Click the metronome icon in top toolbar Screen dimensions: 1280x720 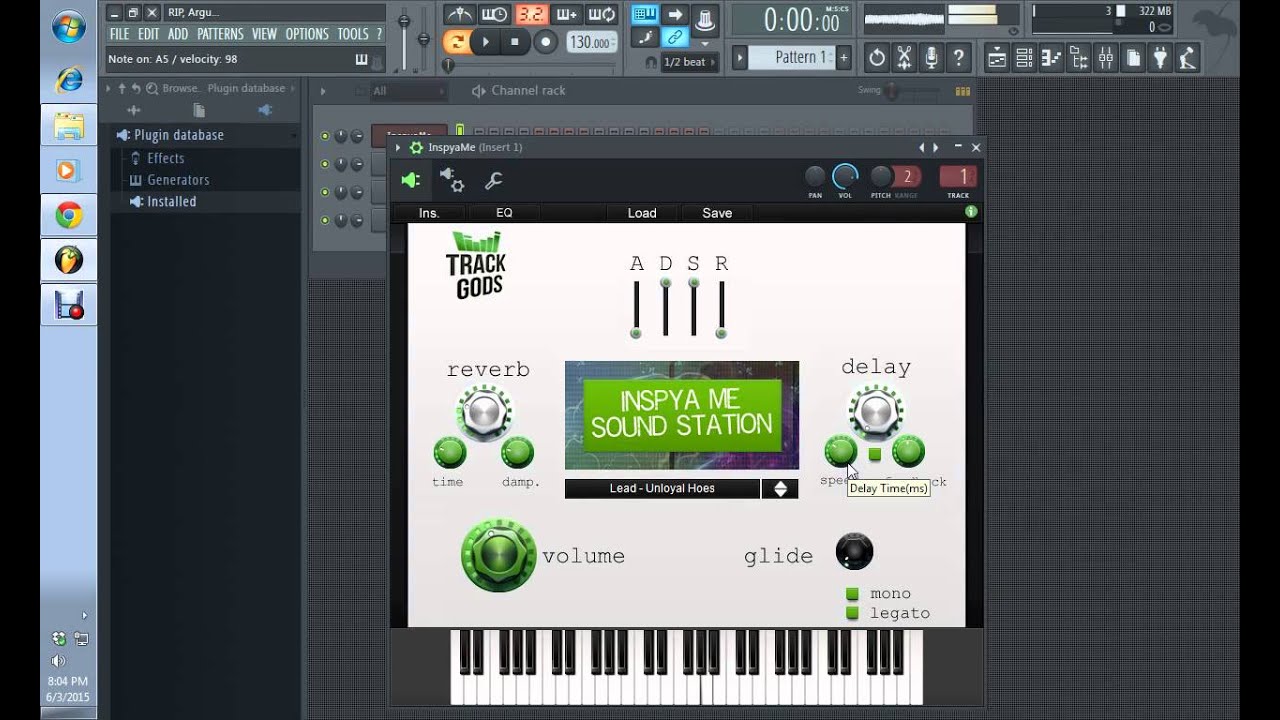[x=460, y=14]
